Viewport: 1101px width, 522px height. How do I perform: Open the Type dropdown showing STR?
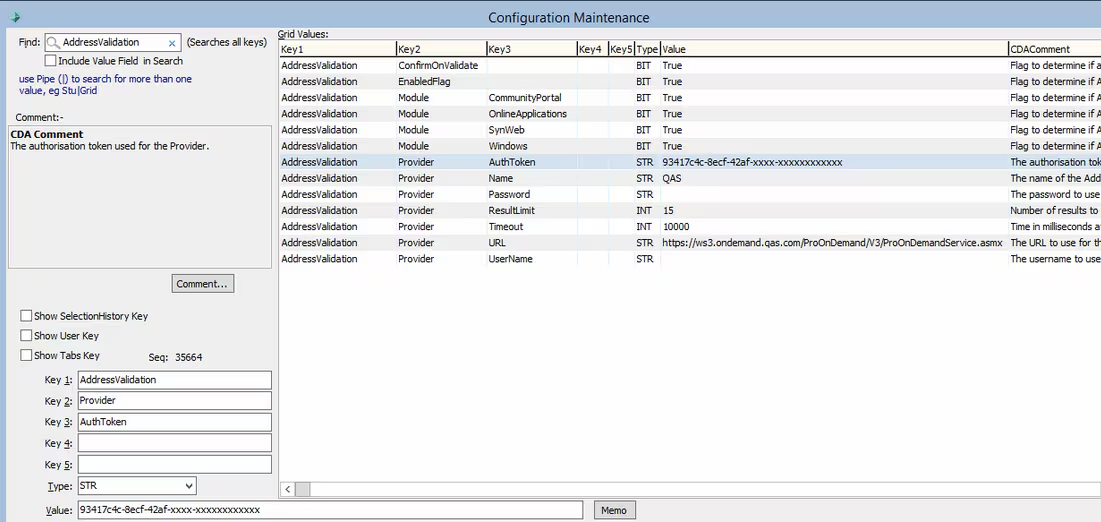136,486
